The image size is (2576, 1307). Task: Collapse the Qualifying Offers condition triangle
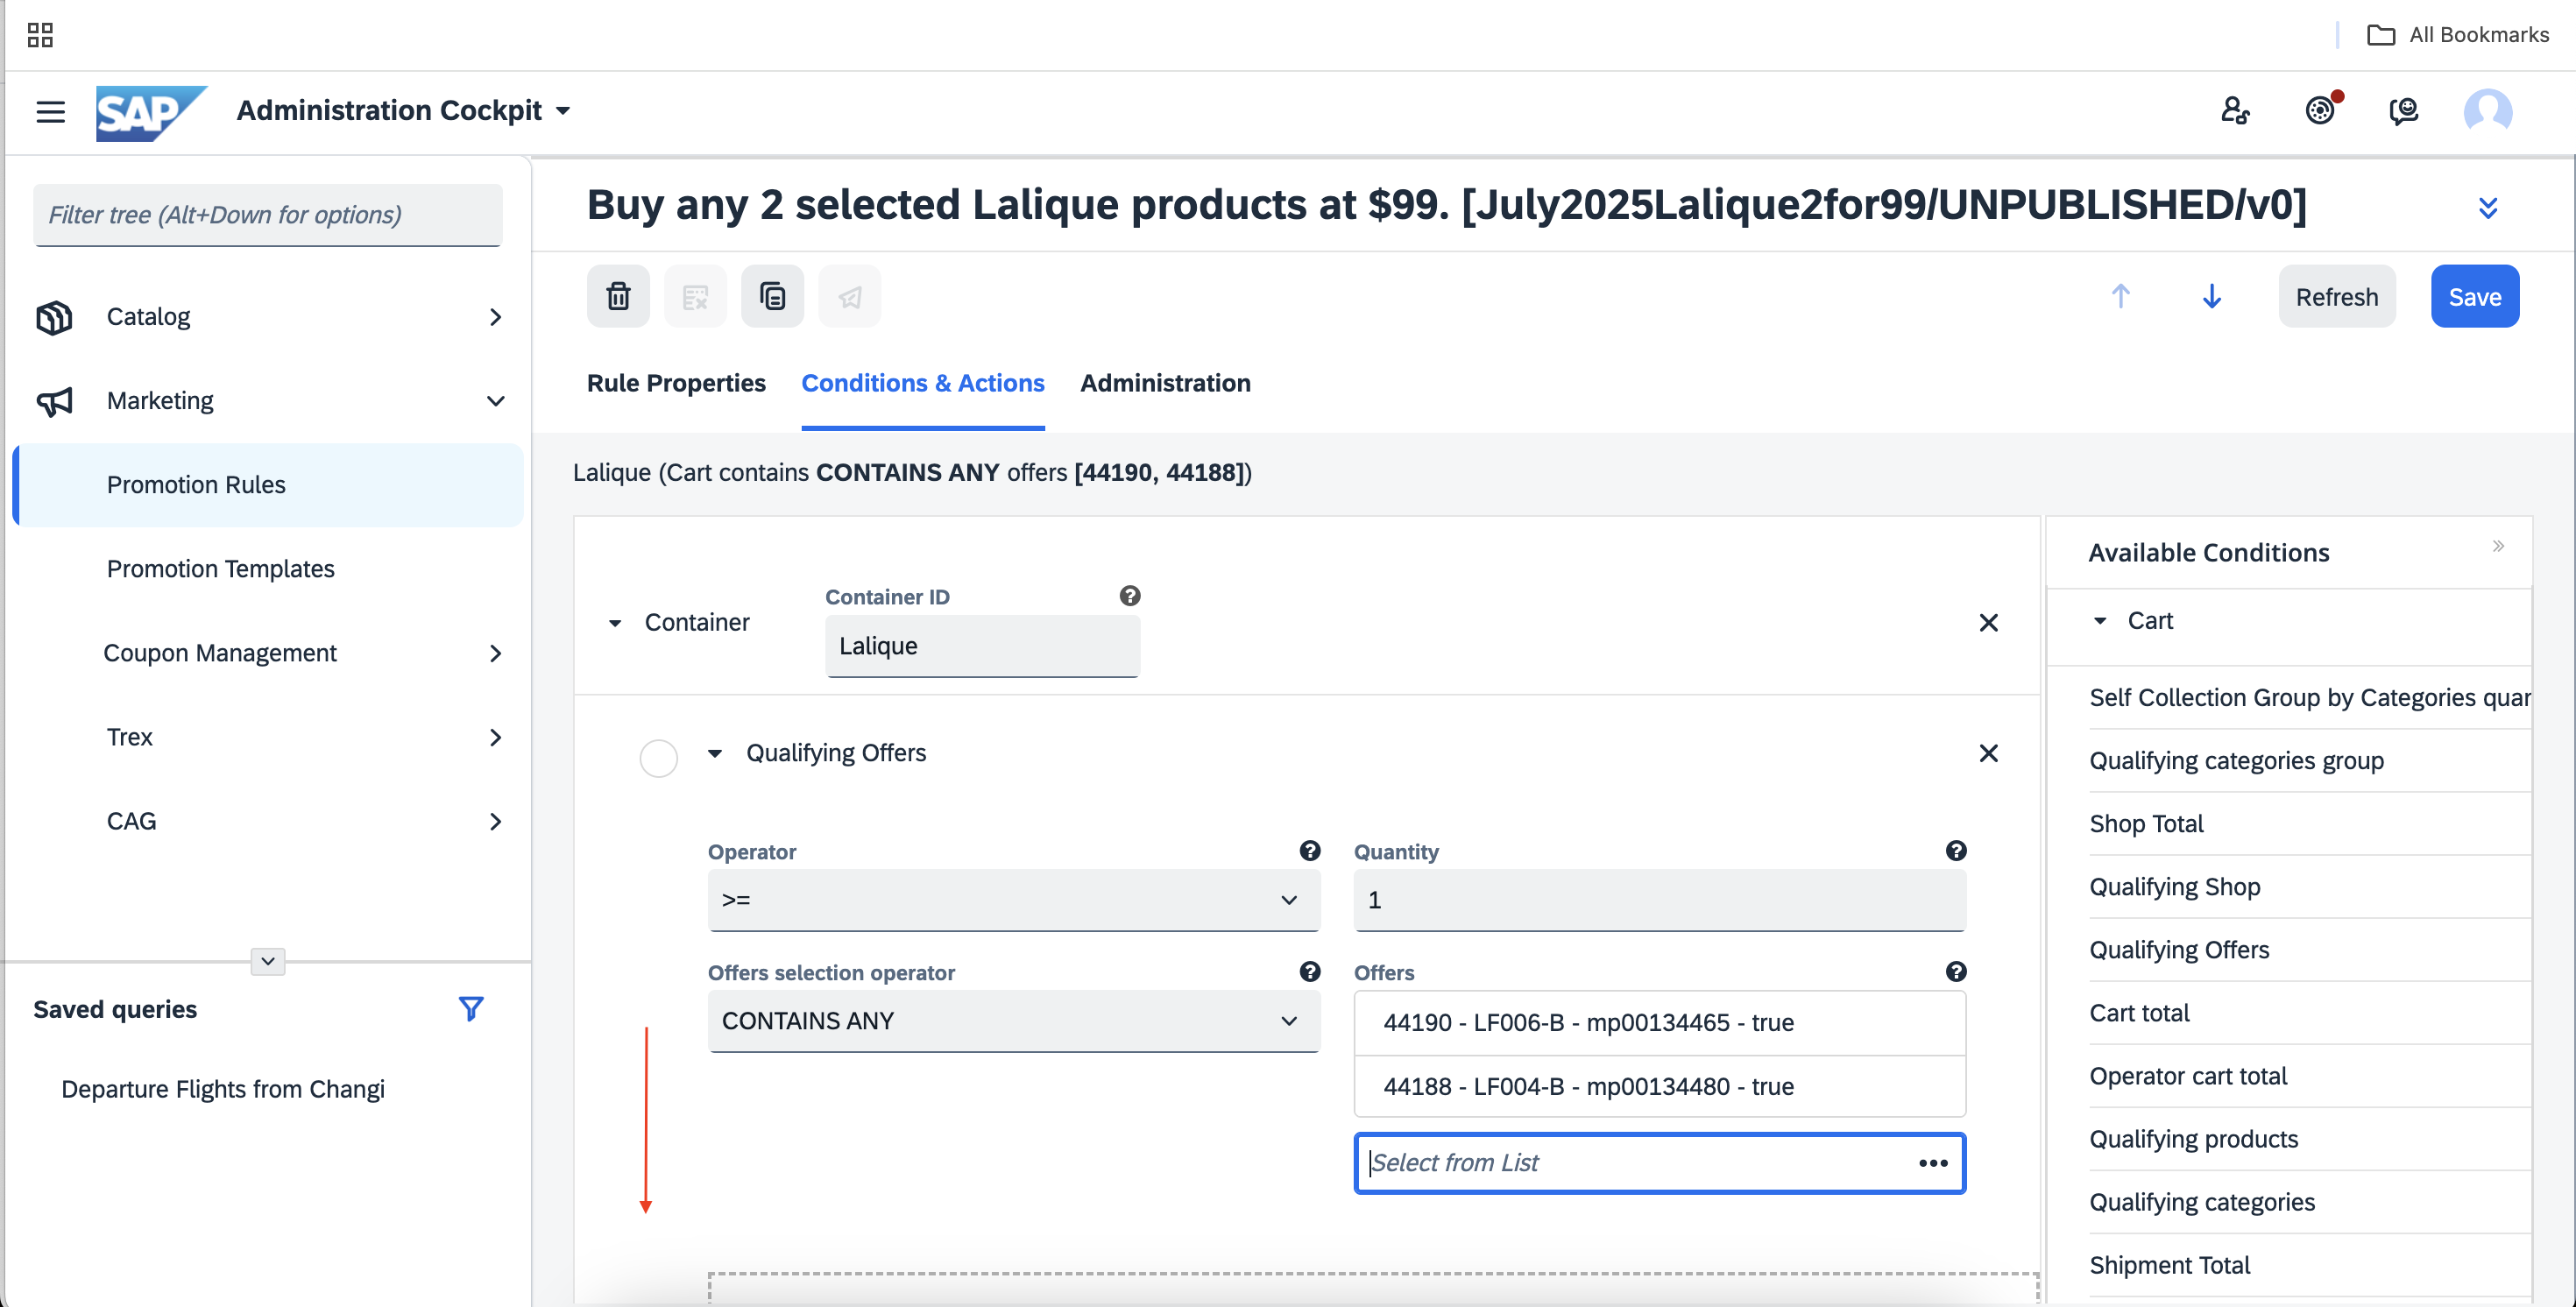(715, 753)
